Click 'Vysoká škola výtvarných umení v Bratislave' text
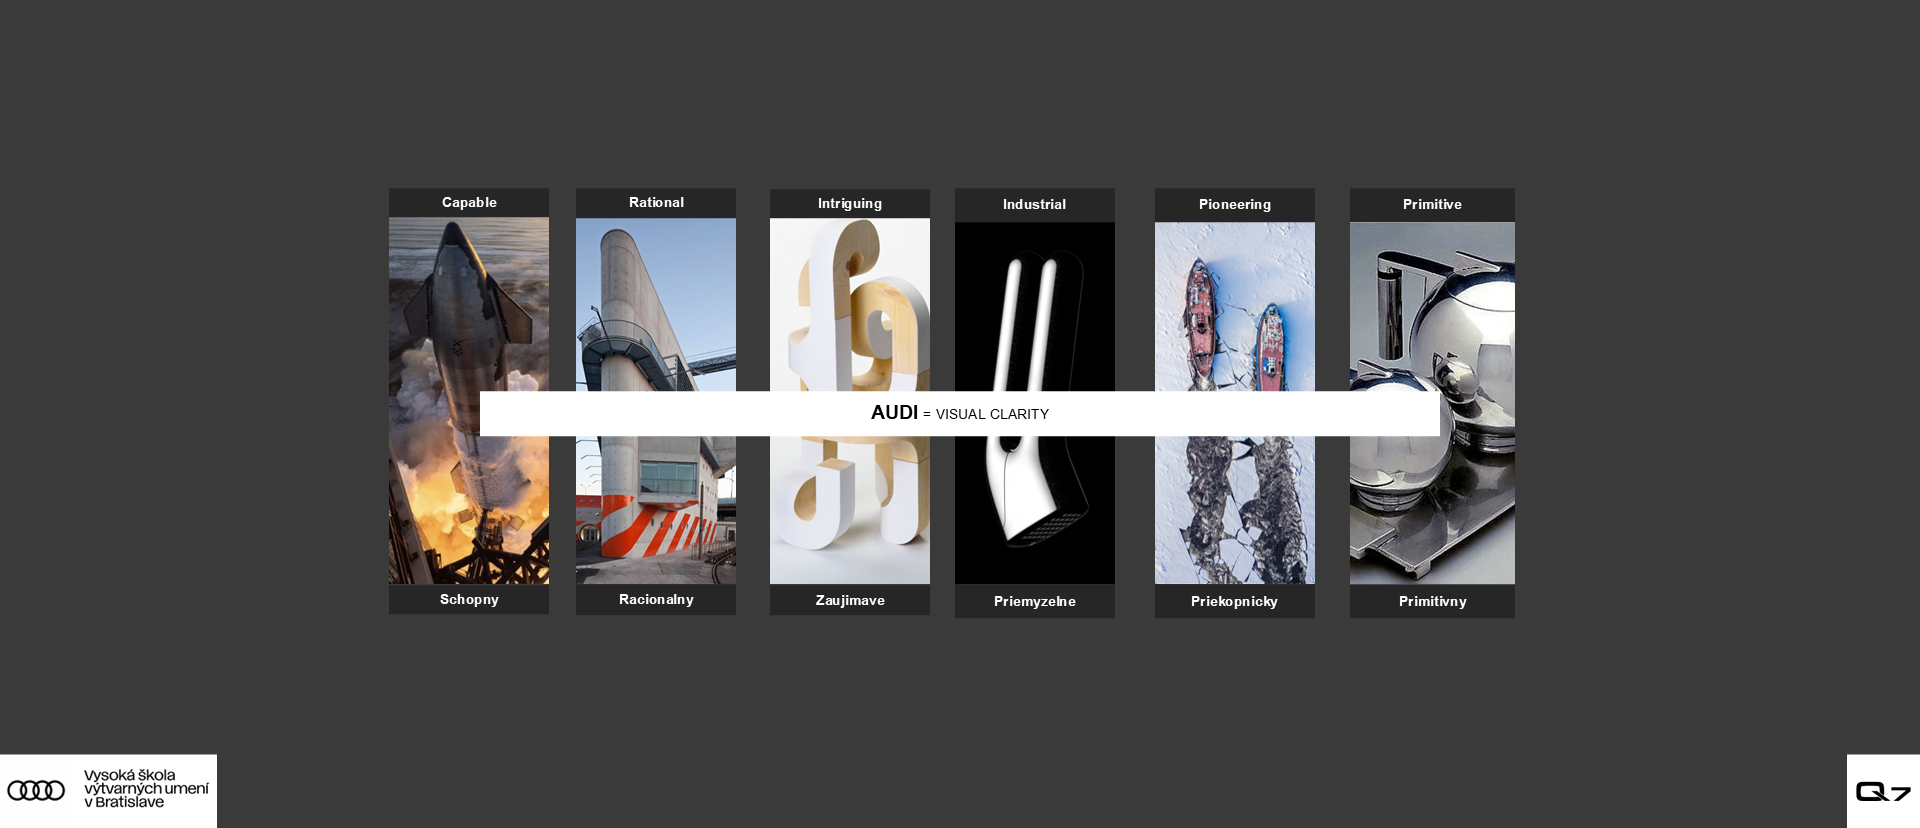The height and width of the screenshot is (828, 1920). 146,788
